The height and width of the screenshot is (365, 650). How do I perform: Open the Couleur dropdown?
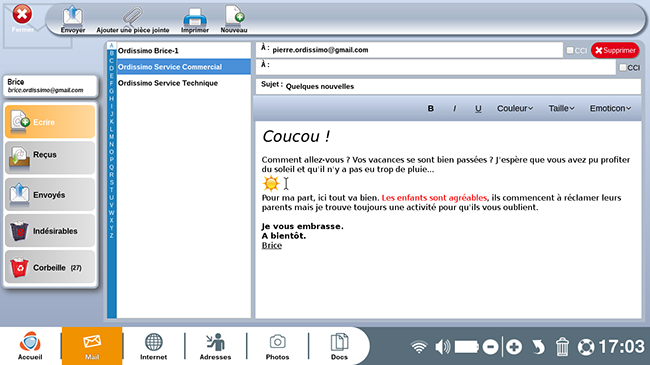coord(515,108)
